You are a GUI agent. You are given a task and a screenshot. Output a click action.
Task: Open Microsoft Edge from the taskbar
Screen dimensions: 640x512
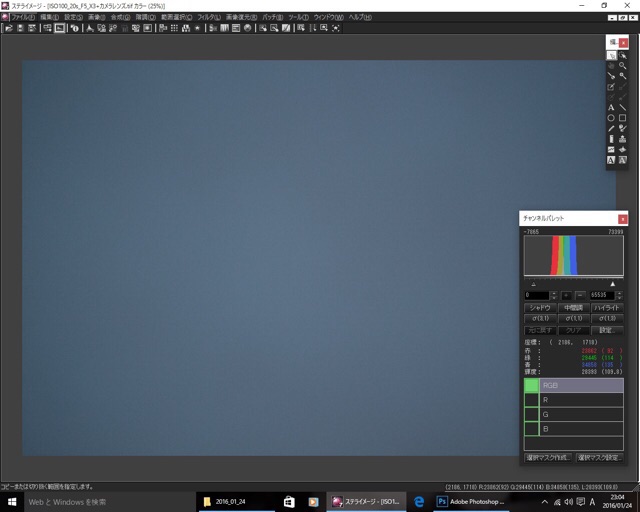click(419, 501)
